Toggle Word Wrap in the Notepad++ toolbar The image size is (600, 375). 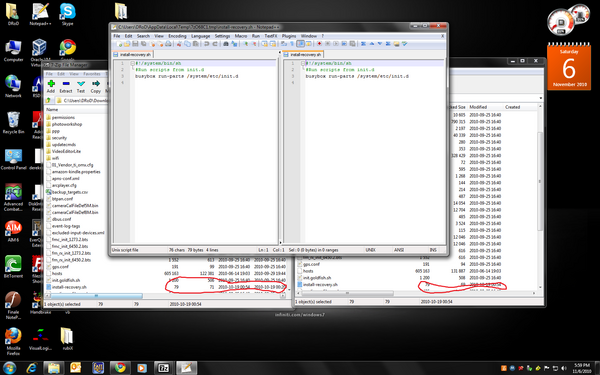284,44
